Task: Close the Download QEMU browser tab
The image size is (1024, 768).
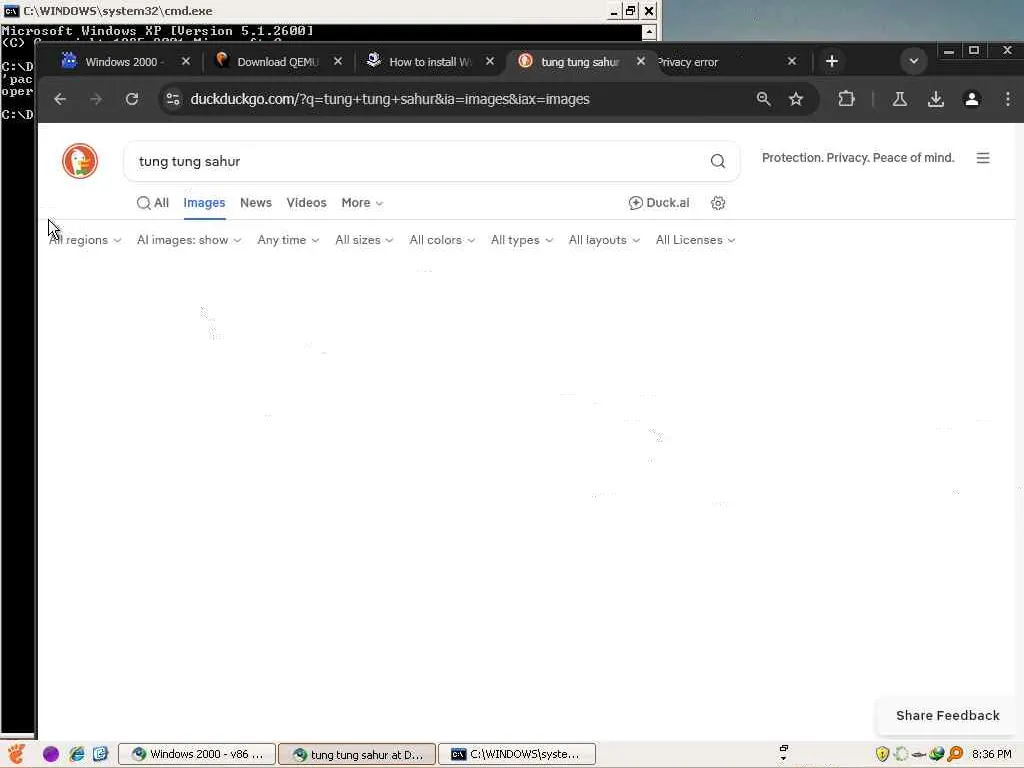Action: click(338, 61)
